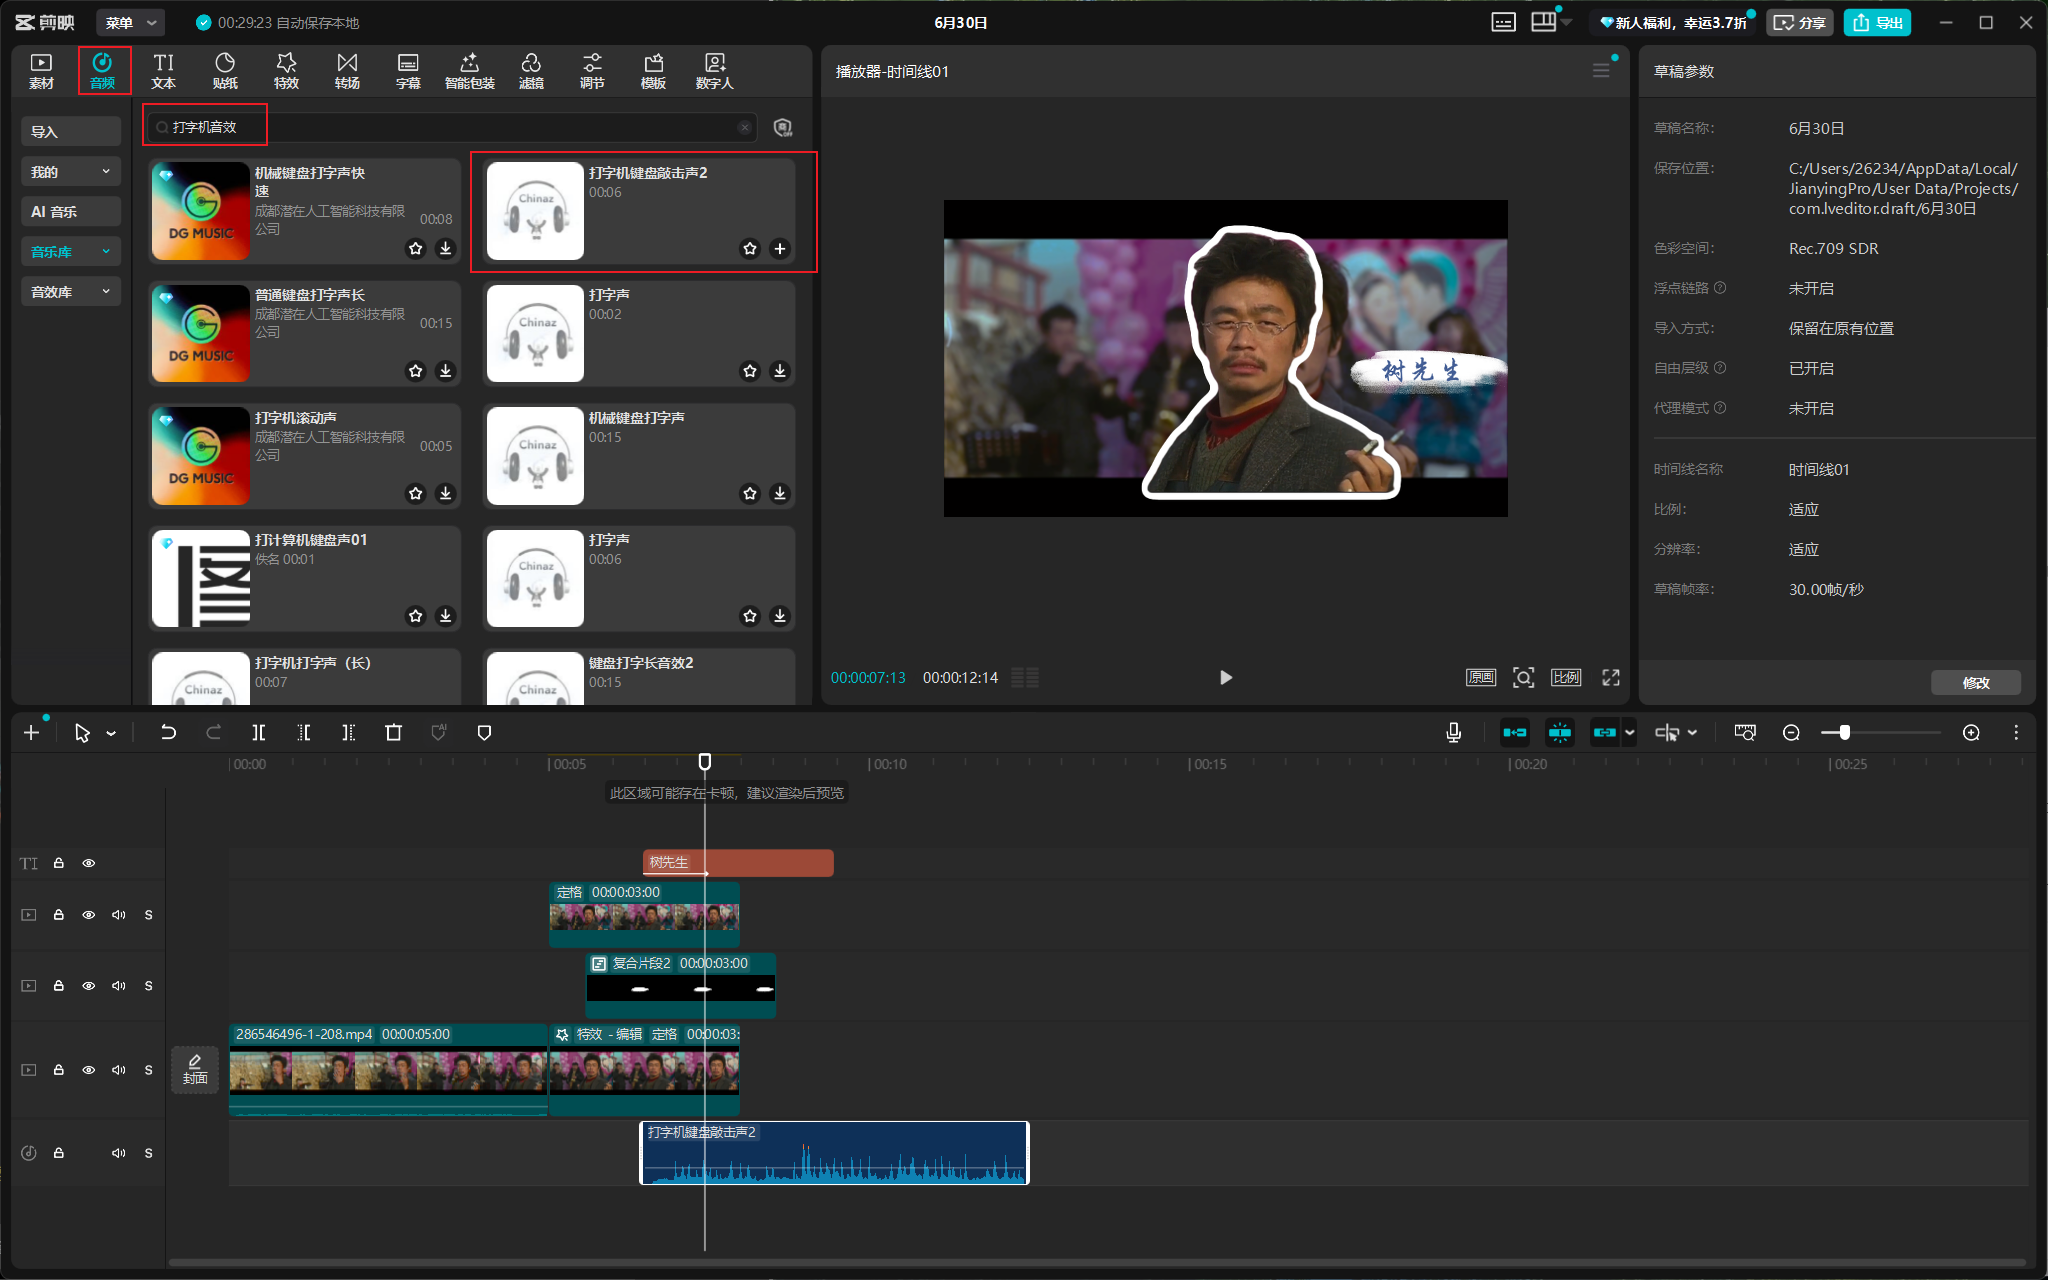This screenshot has height=1280, width=2048.
Task: Adjust the timeline zoom slider
Action: point(1844,733)
